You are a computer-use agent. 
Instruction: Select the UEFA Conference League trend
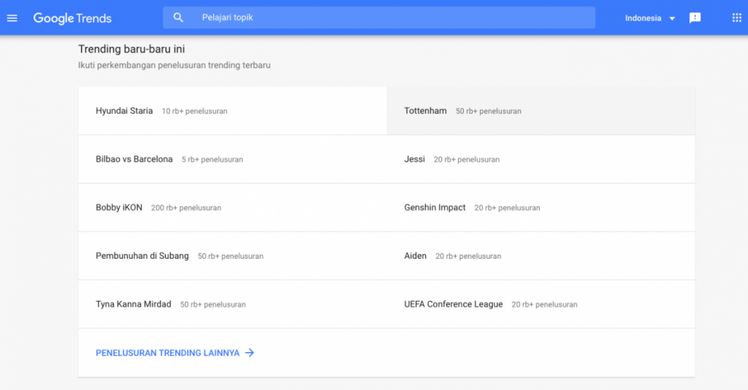pyautogui.click(x=541, y=304)
